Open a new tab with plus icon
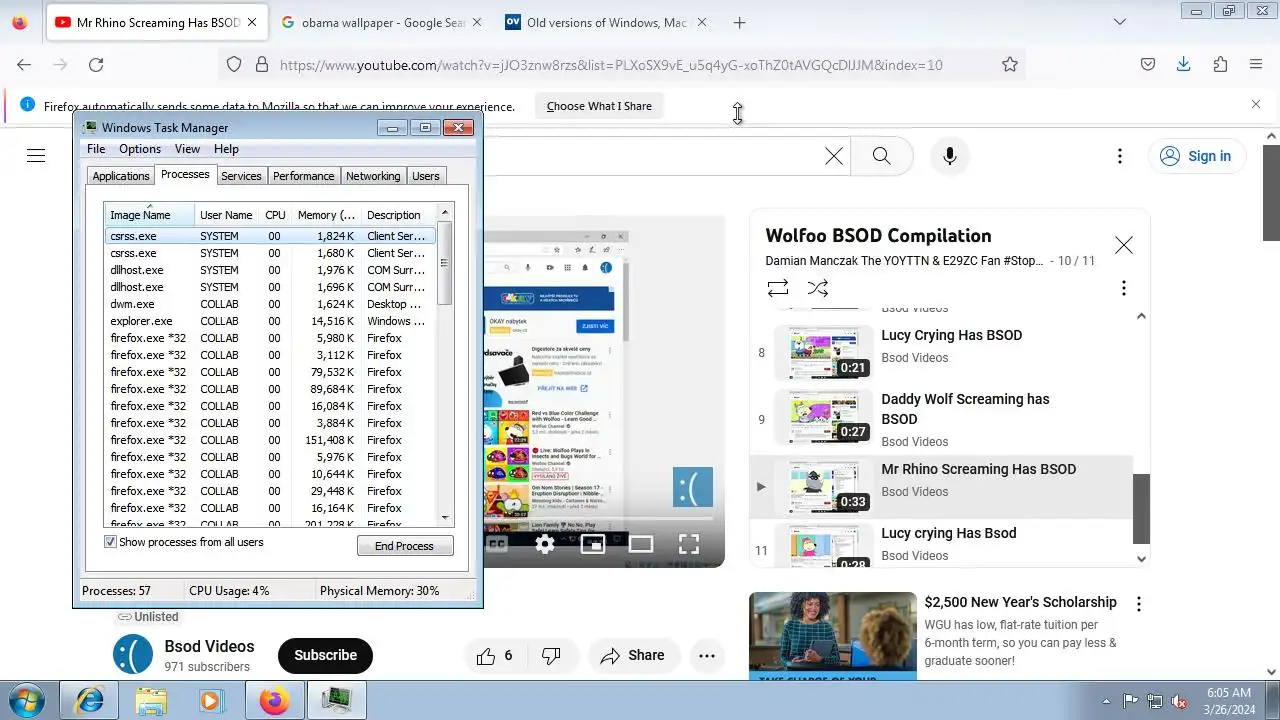Image resolution: width=1280 pixels, height=720 pixels. pyautogui.click(x=739, y=22)
